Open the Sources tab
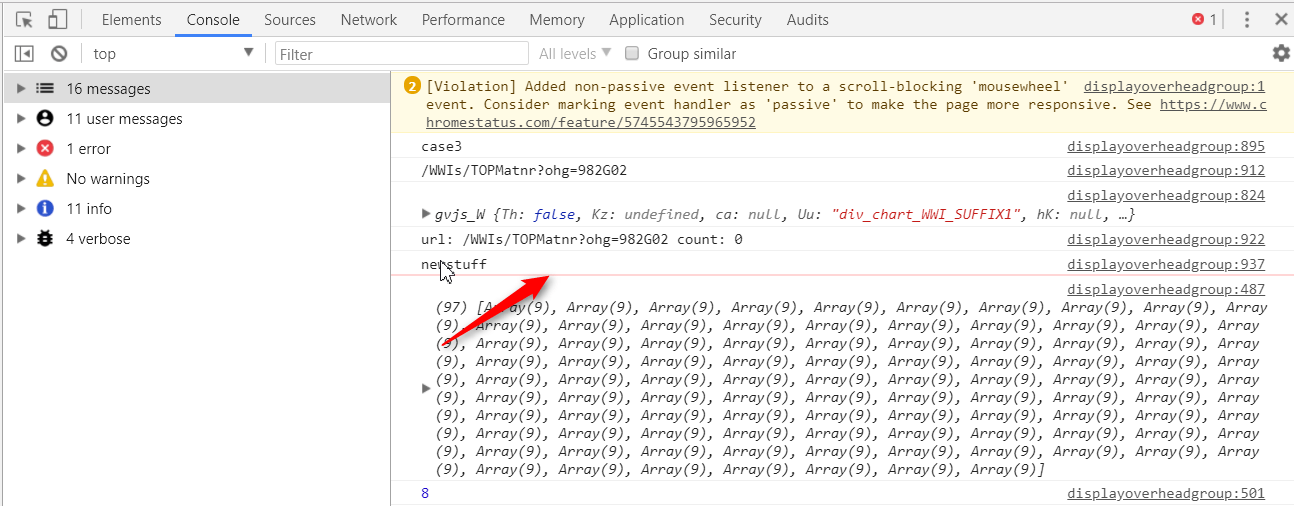1294x506 pixels. 290,19
